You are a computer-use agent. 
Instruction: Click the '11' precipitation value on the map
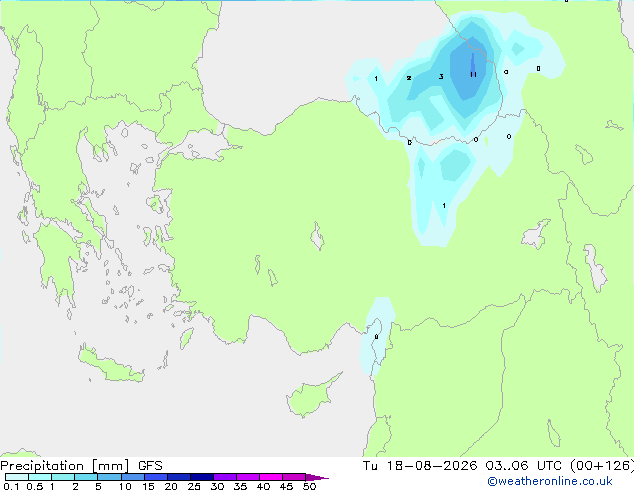[x=473, y=74]
